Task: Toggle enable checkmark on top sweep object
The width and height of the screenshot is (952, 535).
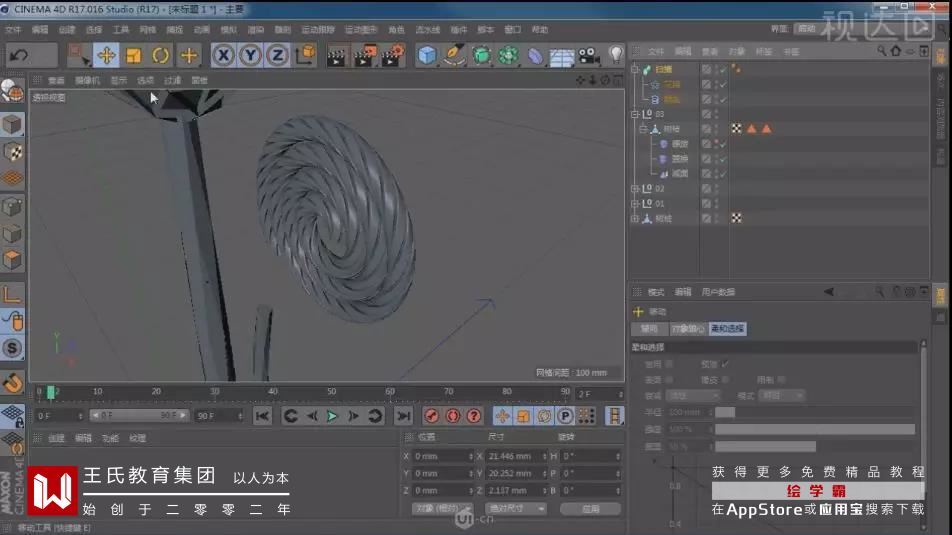Action: (723, 69)
